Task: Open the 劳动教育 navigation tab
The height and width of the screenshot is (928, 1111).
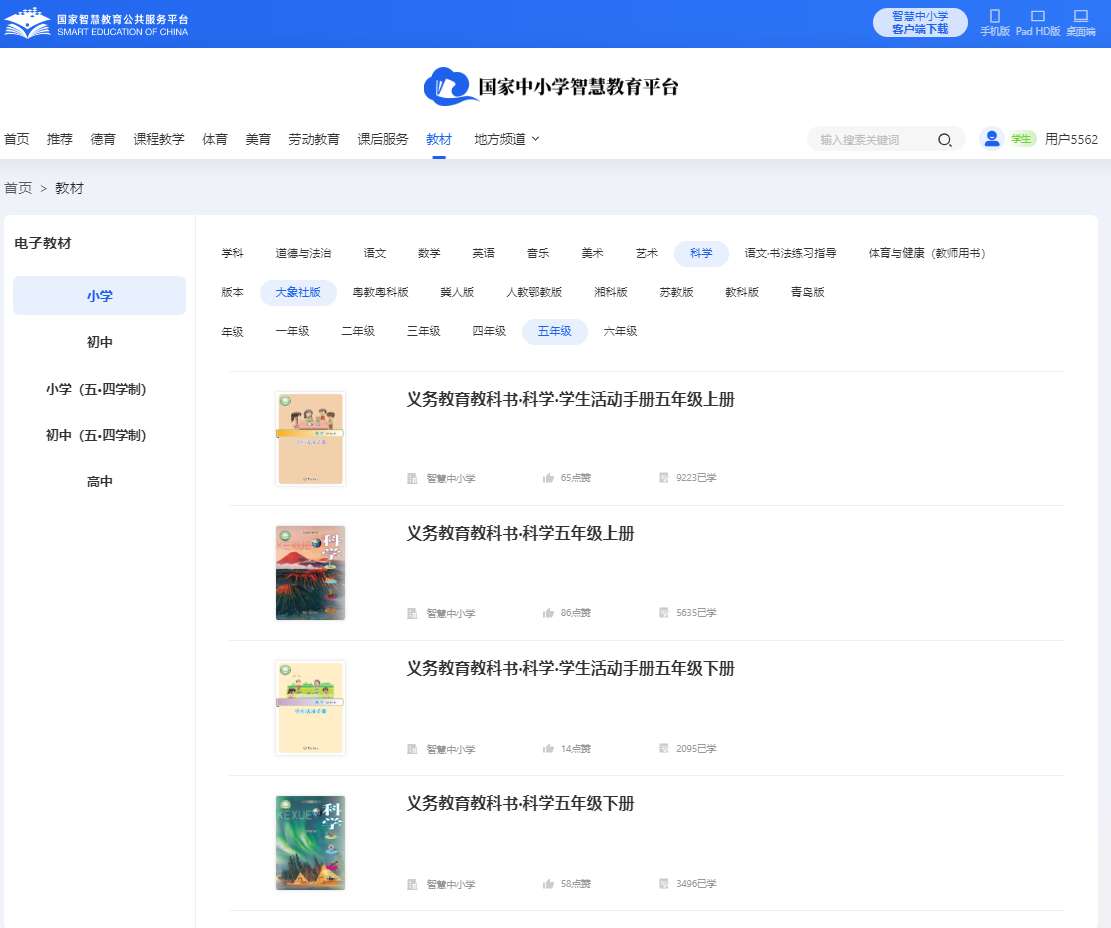Action: 314,139
